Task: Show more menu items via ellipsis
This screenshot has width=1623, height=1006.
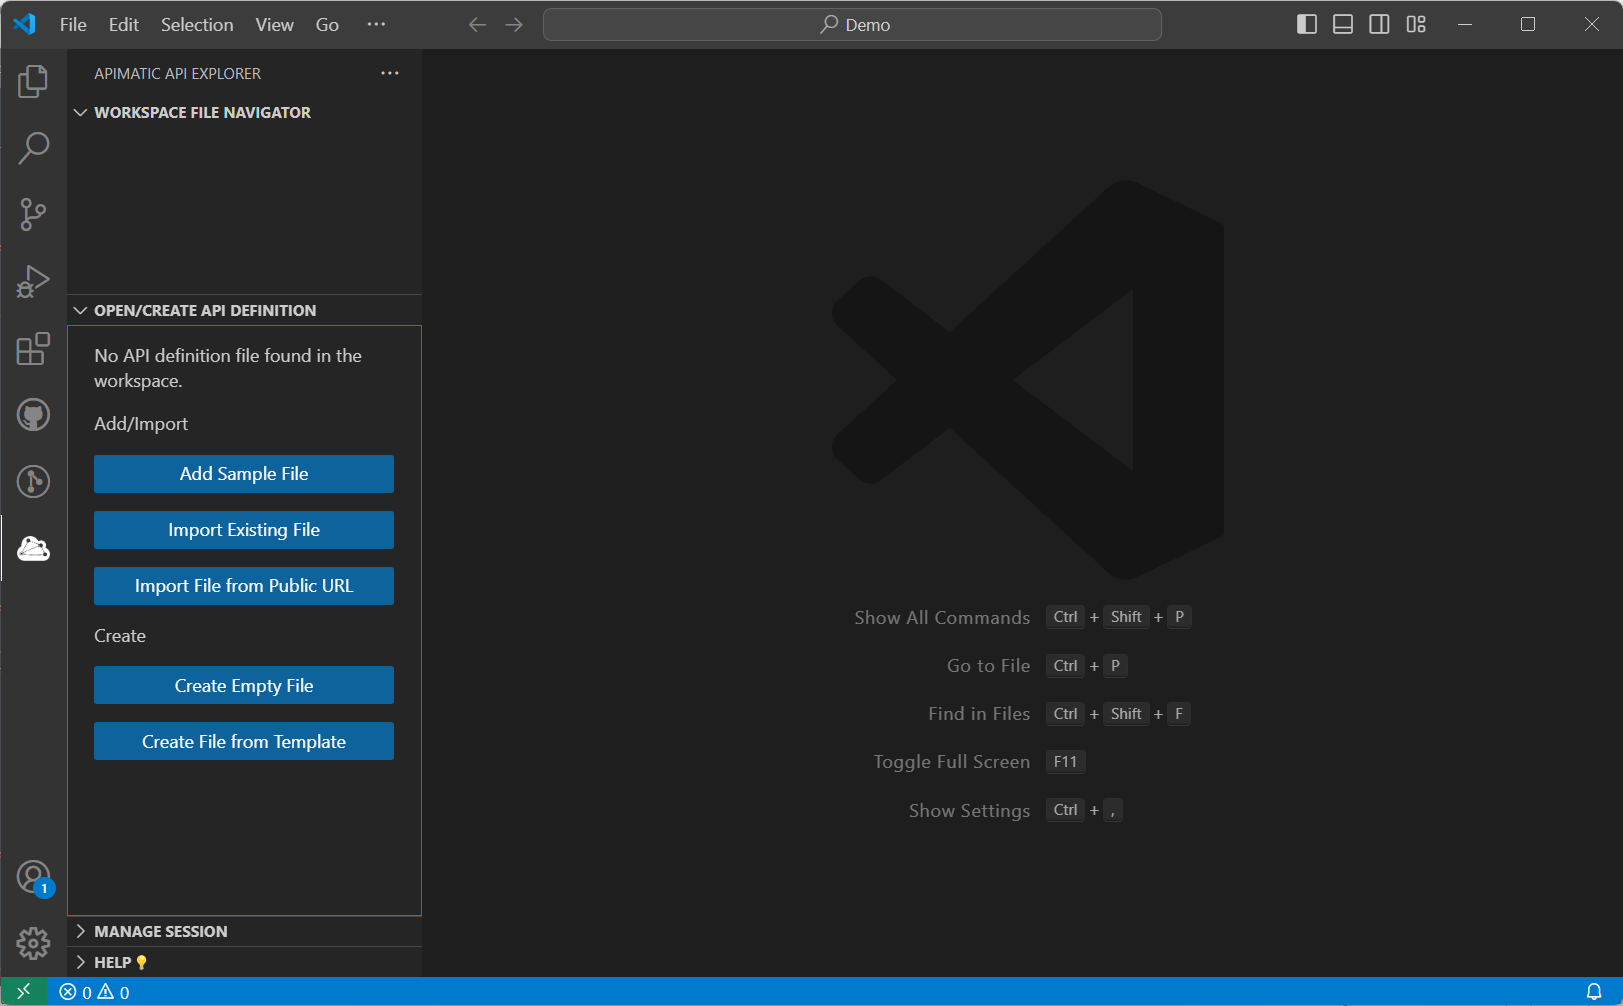Action: tap(376, 25)
